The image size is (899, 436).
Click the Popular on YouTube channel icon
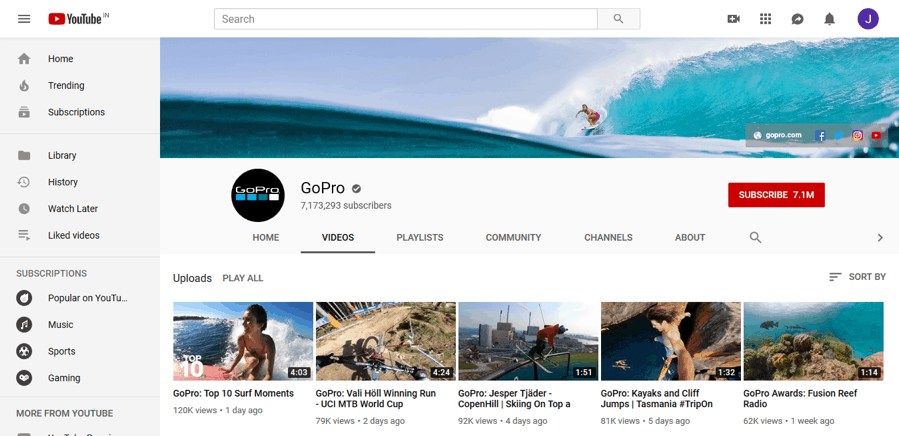click(24, 298)
